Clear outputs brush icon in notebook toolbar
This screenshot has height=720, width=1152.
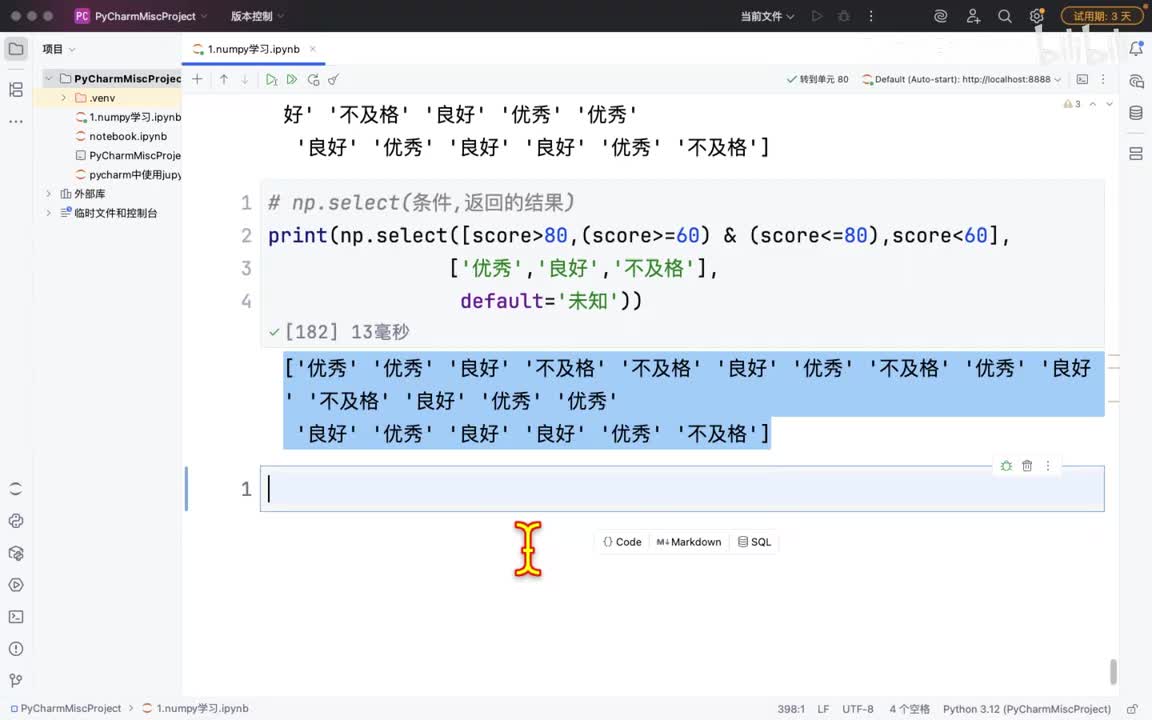[x=334, y=79]
